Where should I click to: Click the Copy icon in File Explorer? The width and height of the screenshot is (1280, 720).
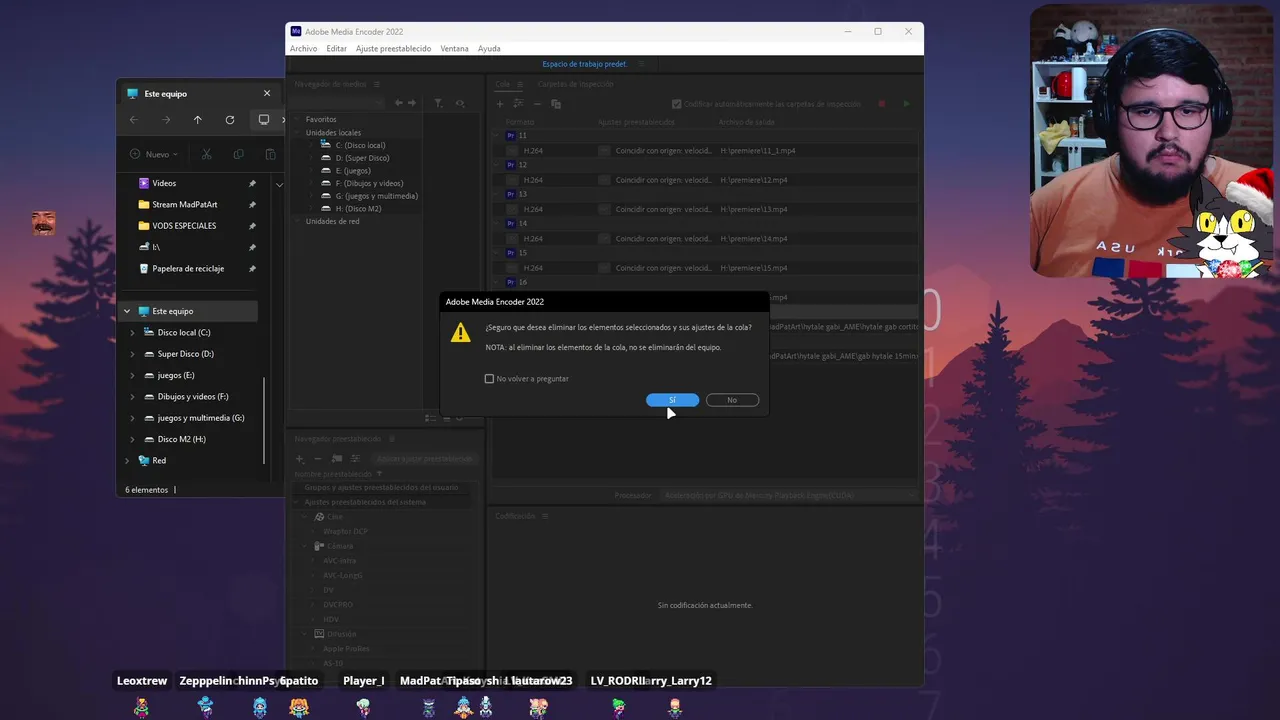238,154
